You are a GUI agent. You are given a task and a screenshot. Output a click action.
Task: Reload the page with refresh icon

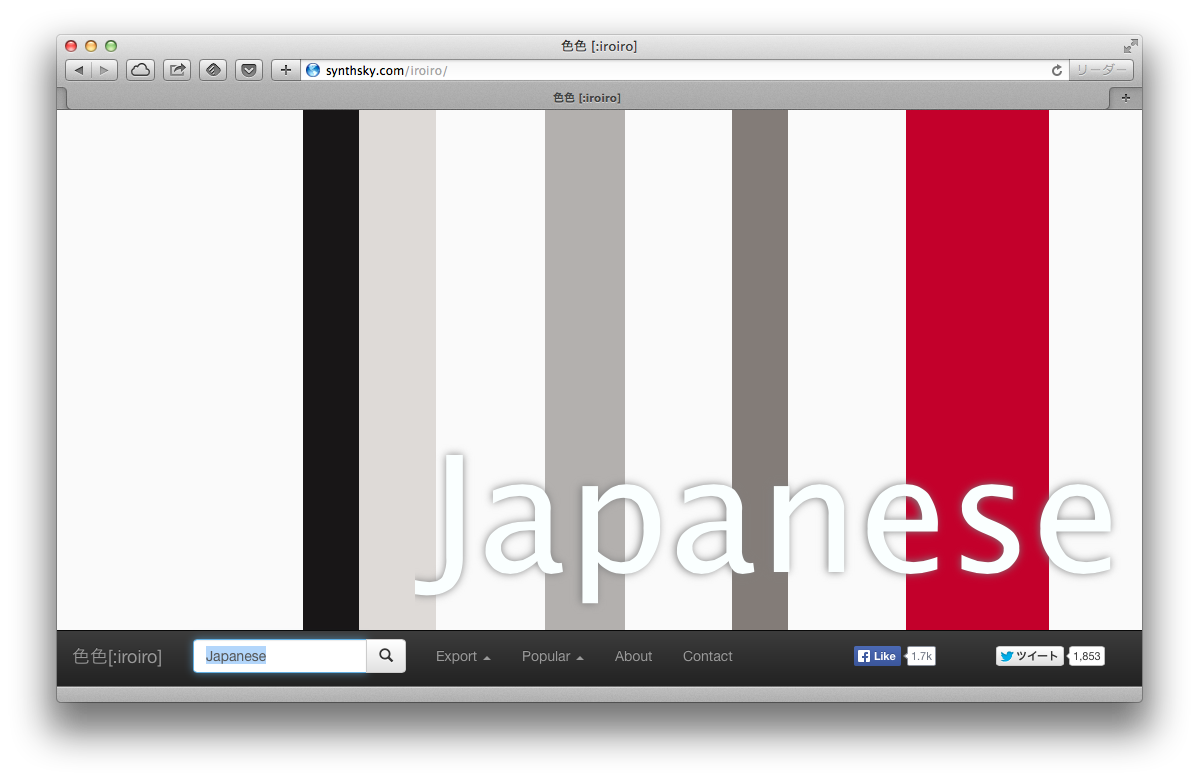pyautogui.click(x=1057, y=70)
